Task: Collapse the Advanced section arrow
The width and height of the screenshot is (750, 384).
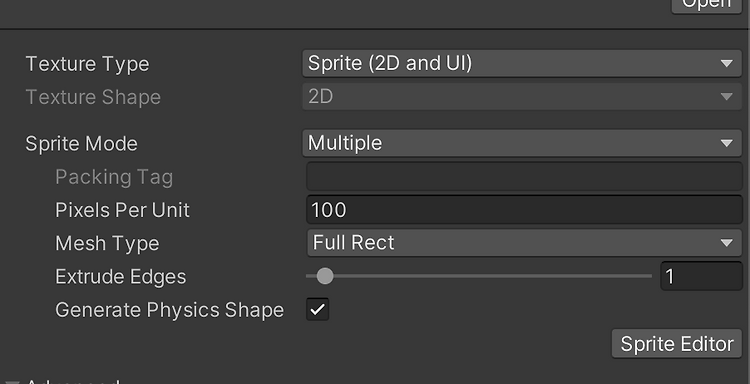Action: [x=11, y=382]
